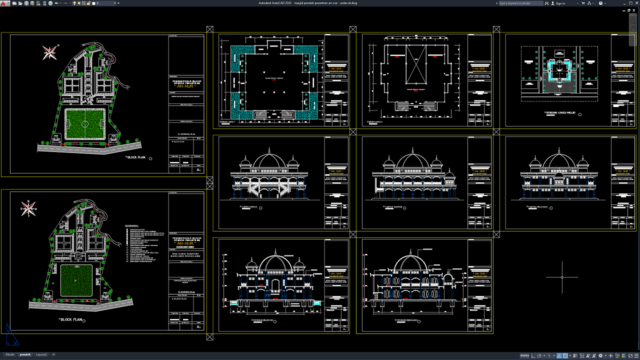Expand the Quick Access toolbar customize arrow
The image size is (640, 360).
click(x=118, y=3)
